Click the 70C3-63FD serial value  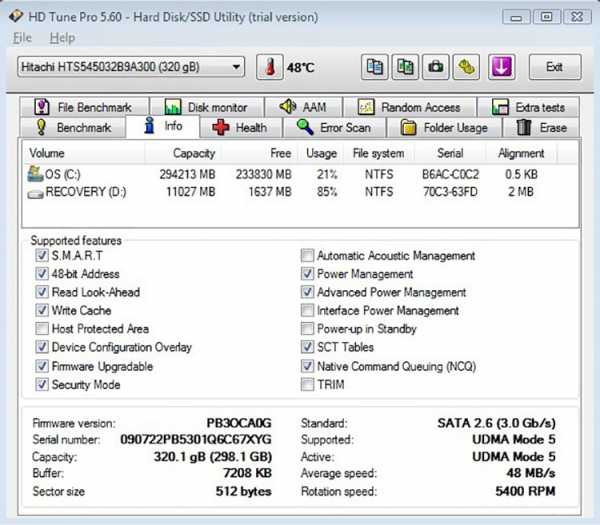450,191
